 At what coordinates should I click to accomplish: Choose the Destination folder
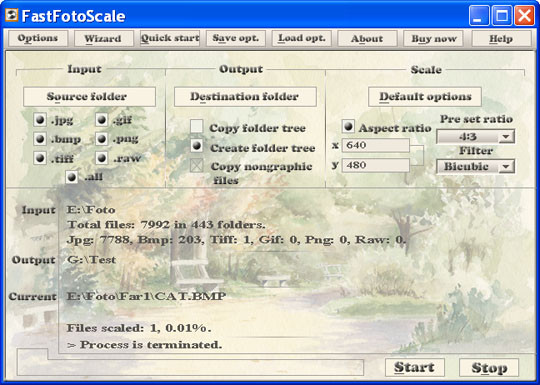point(245,97)
